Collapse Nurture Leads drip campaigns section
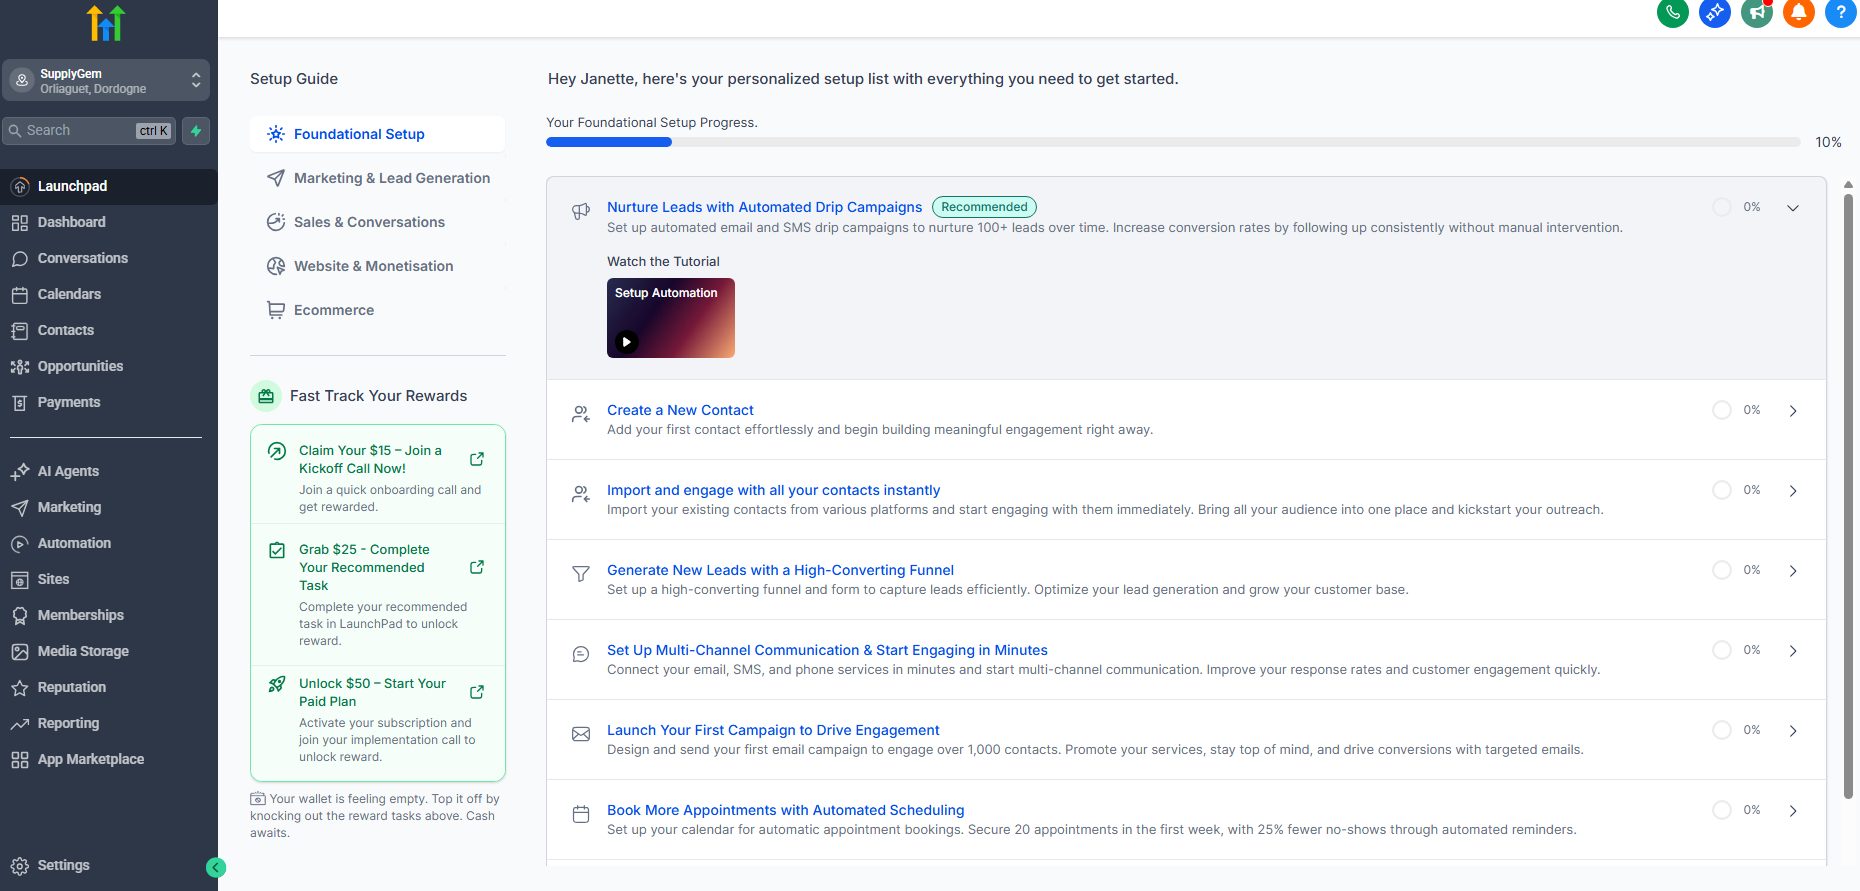 1793,208
